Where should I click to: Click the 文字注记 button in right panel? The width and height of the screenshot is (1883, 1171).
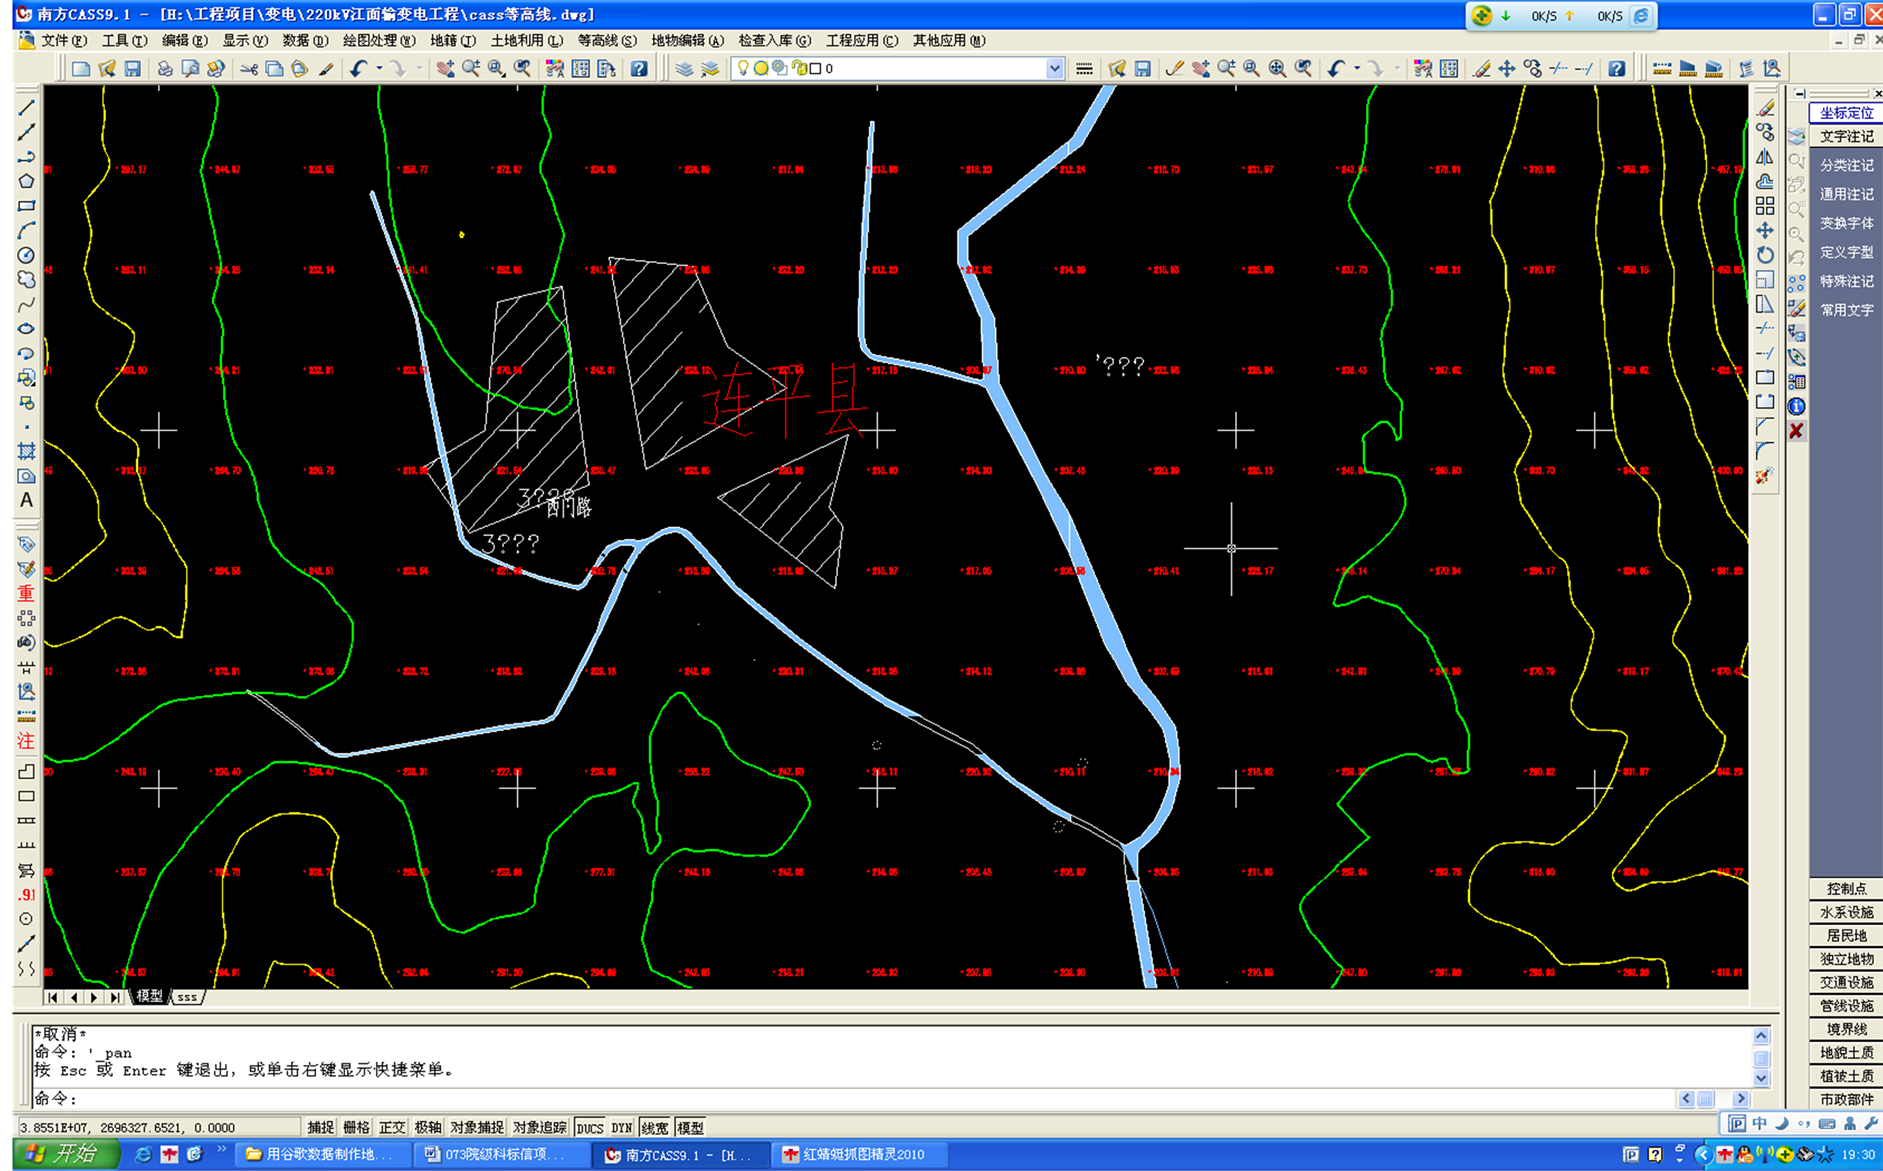[1845, 137]
